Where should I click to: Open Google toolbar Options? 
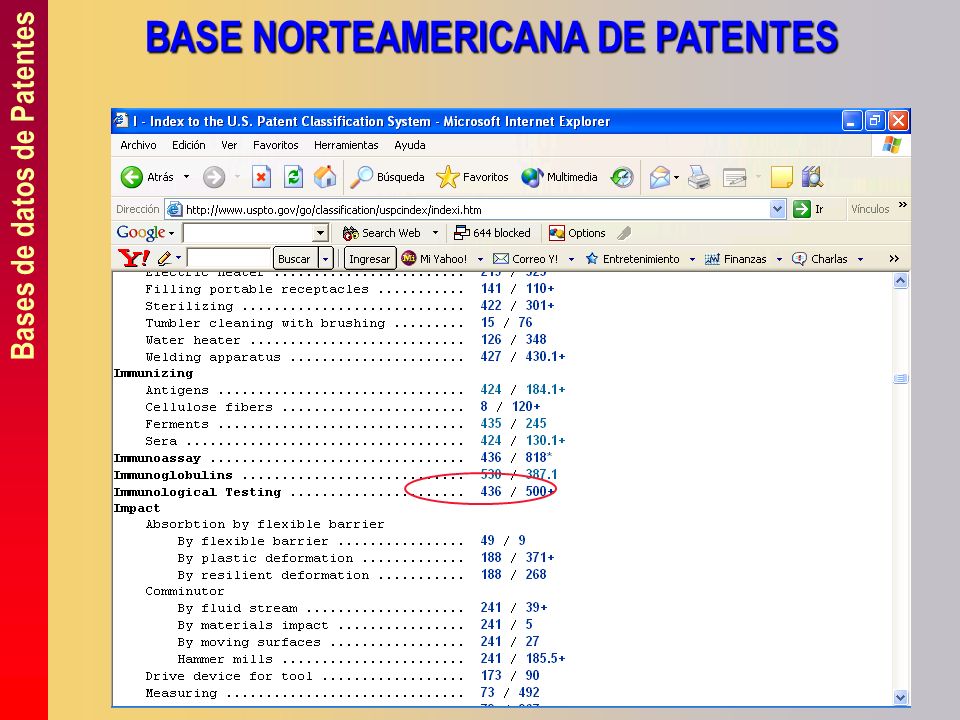(x=577, y=233)
